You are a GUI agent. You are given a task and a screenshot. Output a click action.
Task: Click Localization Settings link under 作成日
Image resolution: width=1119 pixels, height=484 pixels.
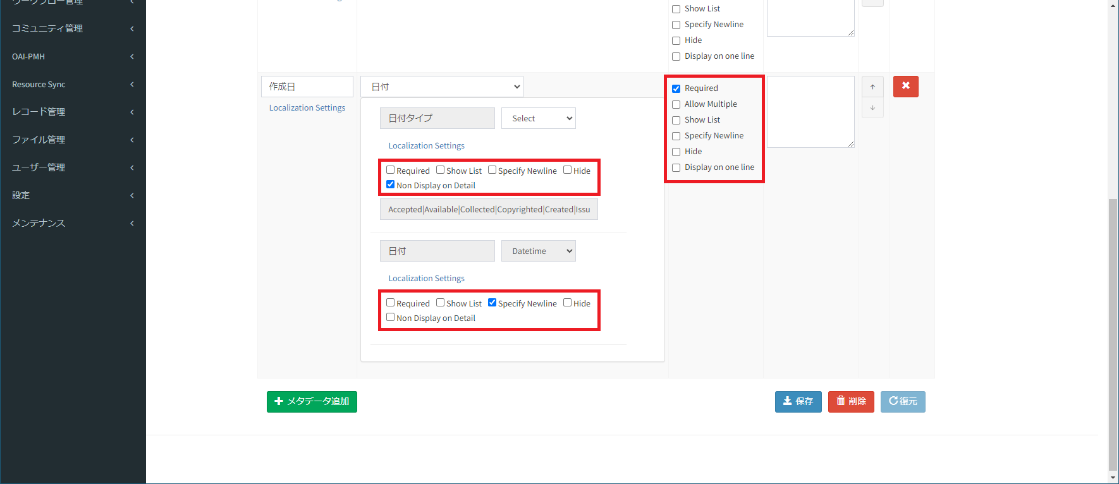click(x=307, y=108)
